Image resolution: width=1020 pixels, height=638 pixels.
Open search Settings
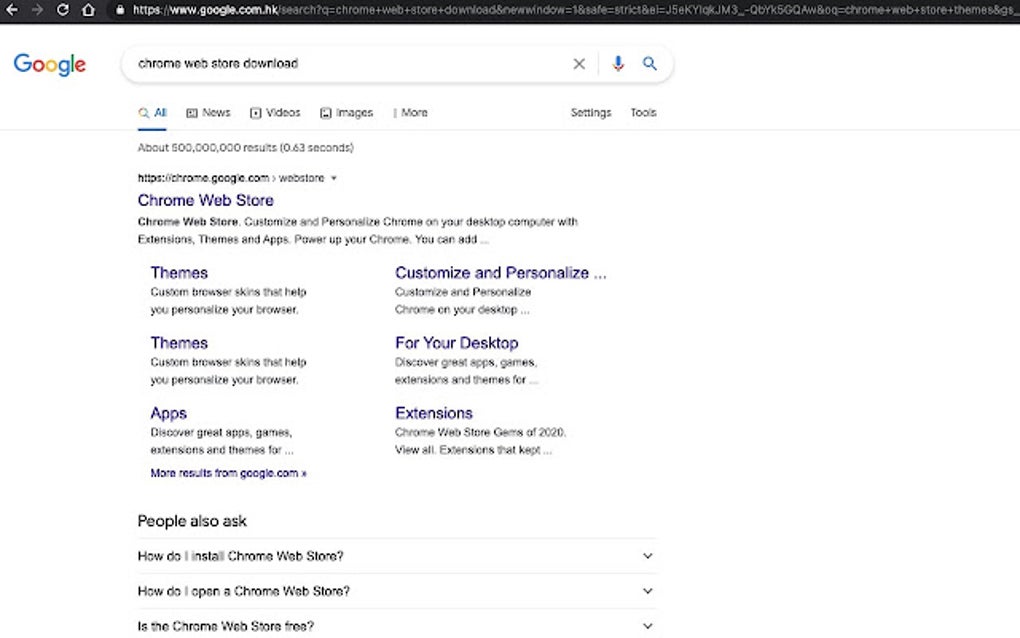pyautogui.click(x=590, y=112)
